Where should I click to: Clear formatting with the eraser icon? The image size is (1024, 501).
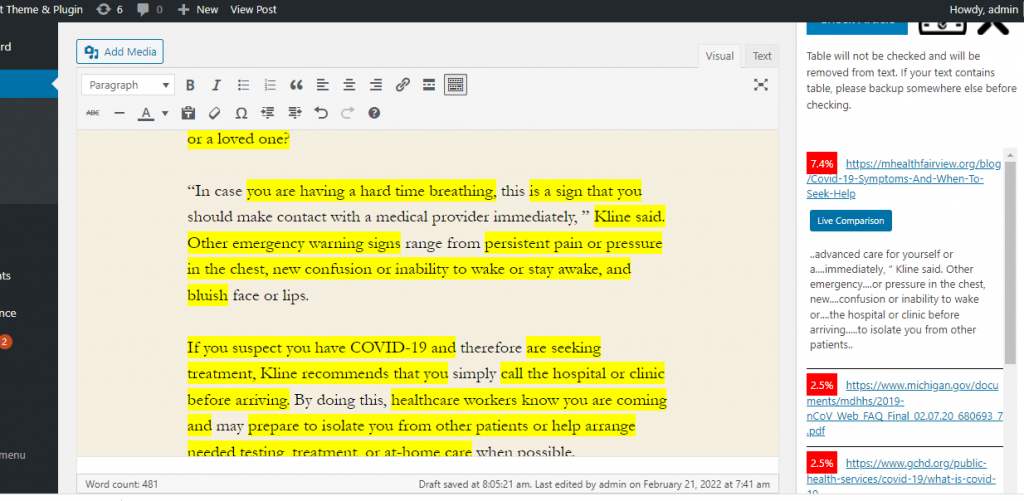coord(215,113)
